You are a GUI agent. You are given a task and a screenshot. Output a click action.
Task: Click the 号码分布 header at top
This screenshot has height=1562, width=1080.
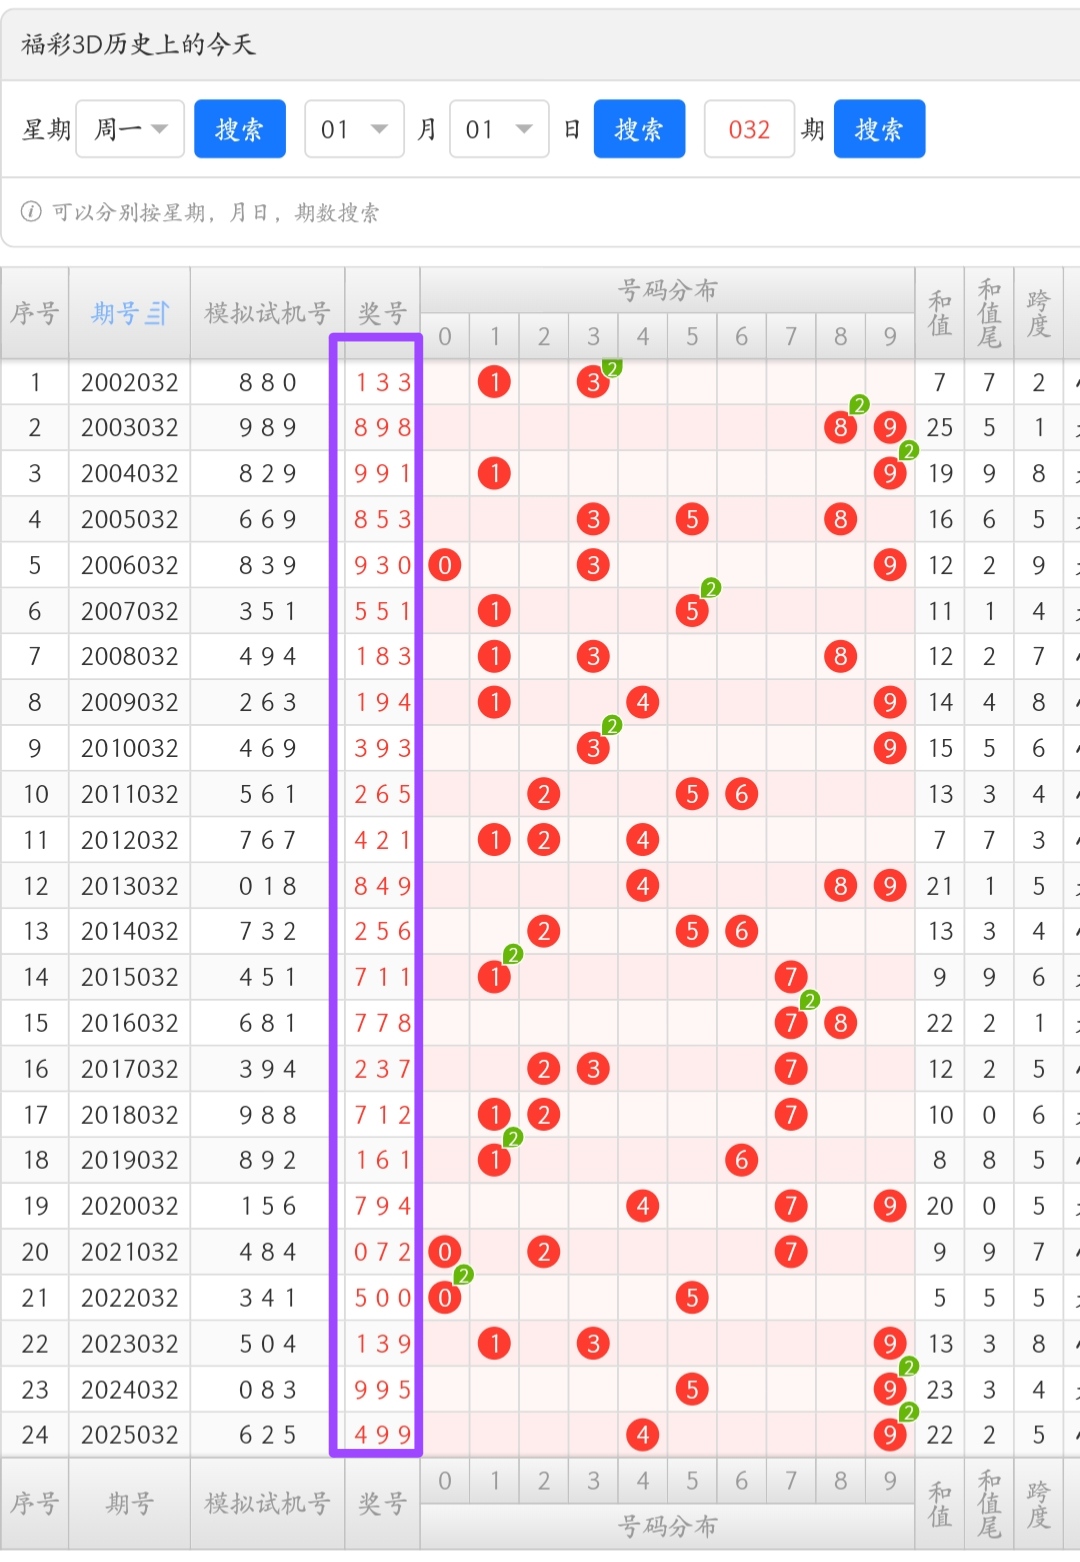coord(667,290)
